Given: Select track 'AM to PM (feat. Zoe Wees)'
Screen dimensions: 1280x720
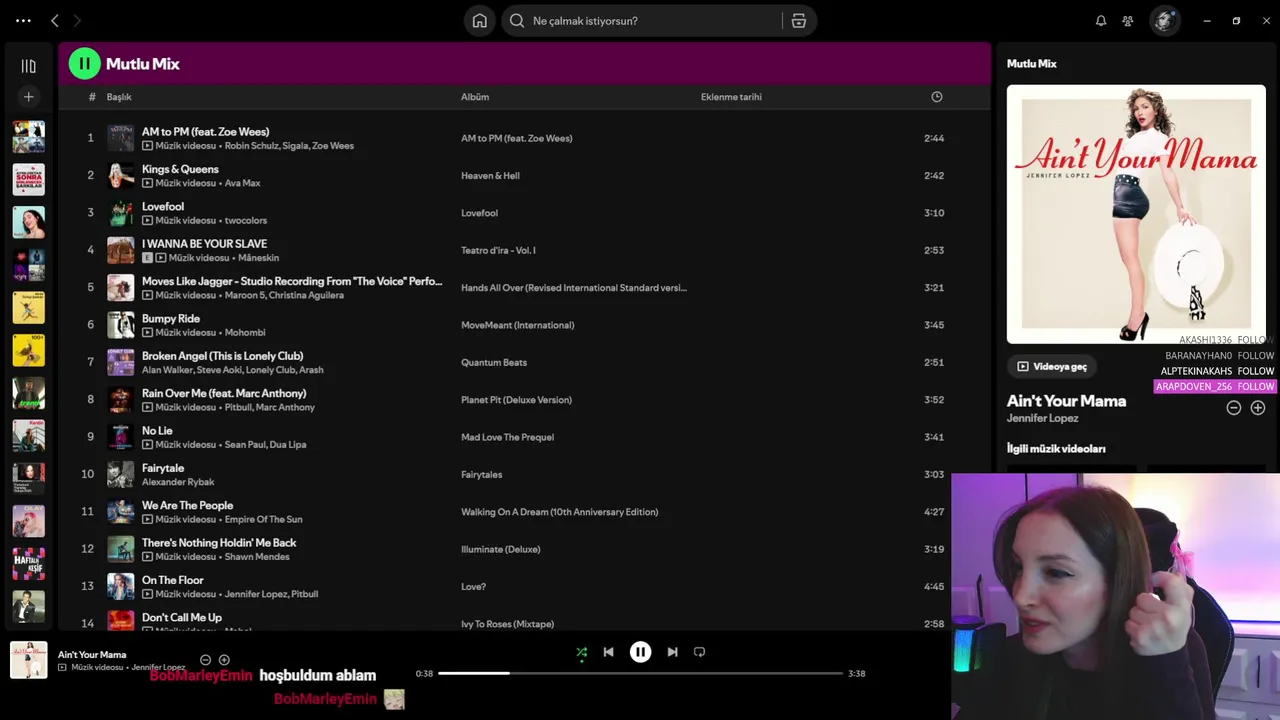Looking at the screenshot, I should (205, 132).
